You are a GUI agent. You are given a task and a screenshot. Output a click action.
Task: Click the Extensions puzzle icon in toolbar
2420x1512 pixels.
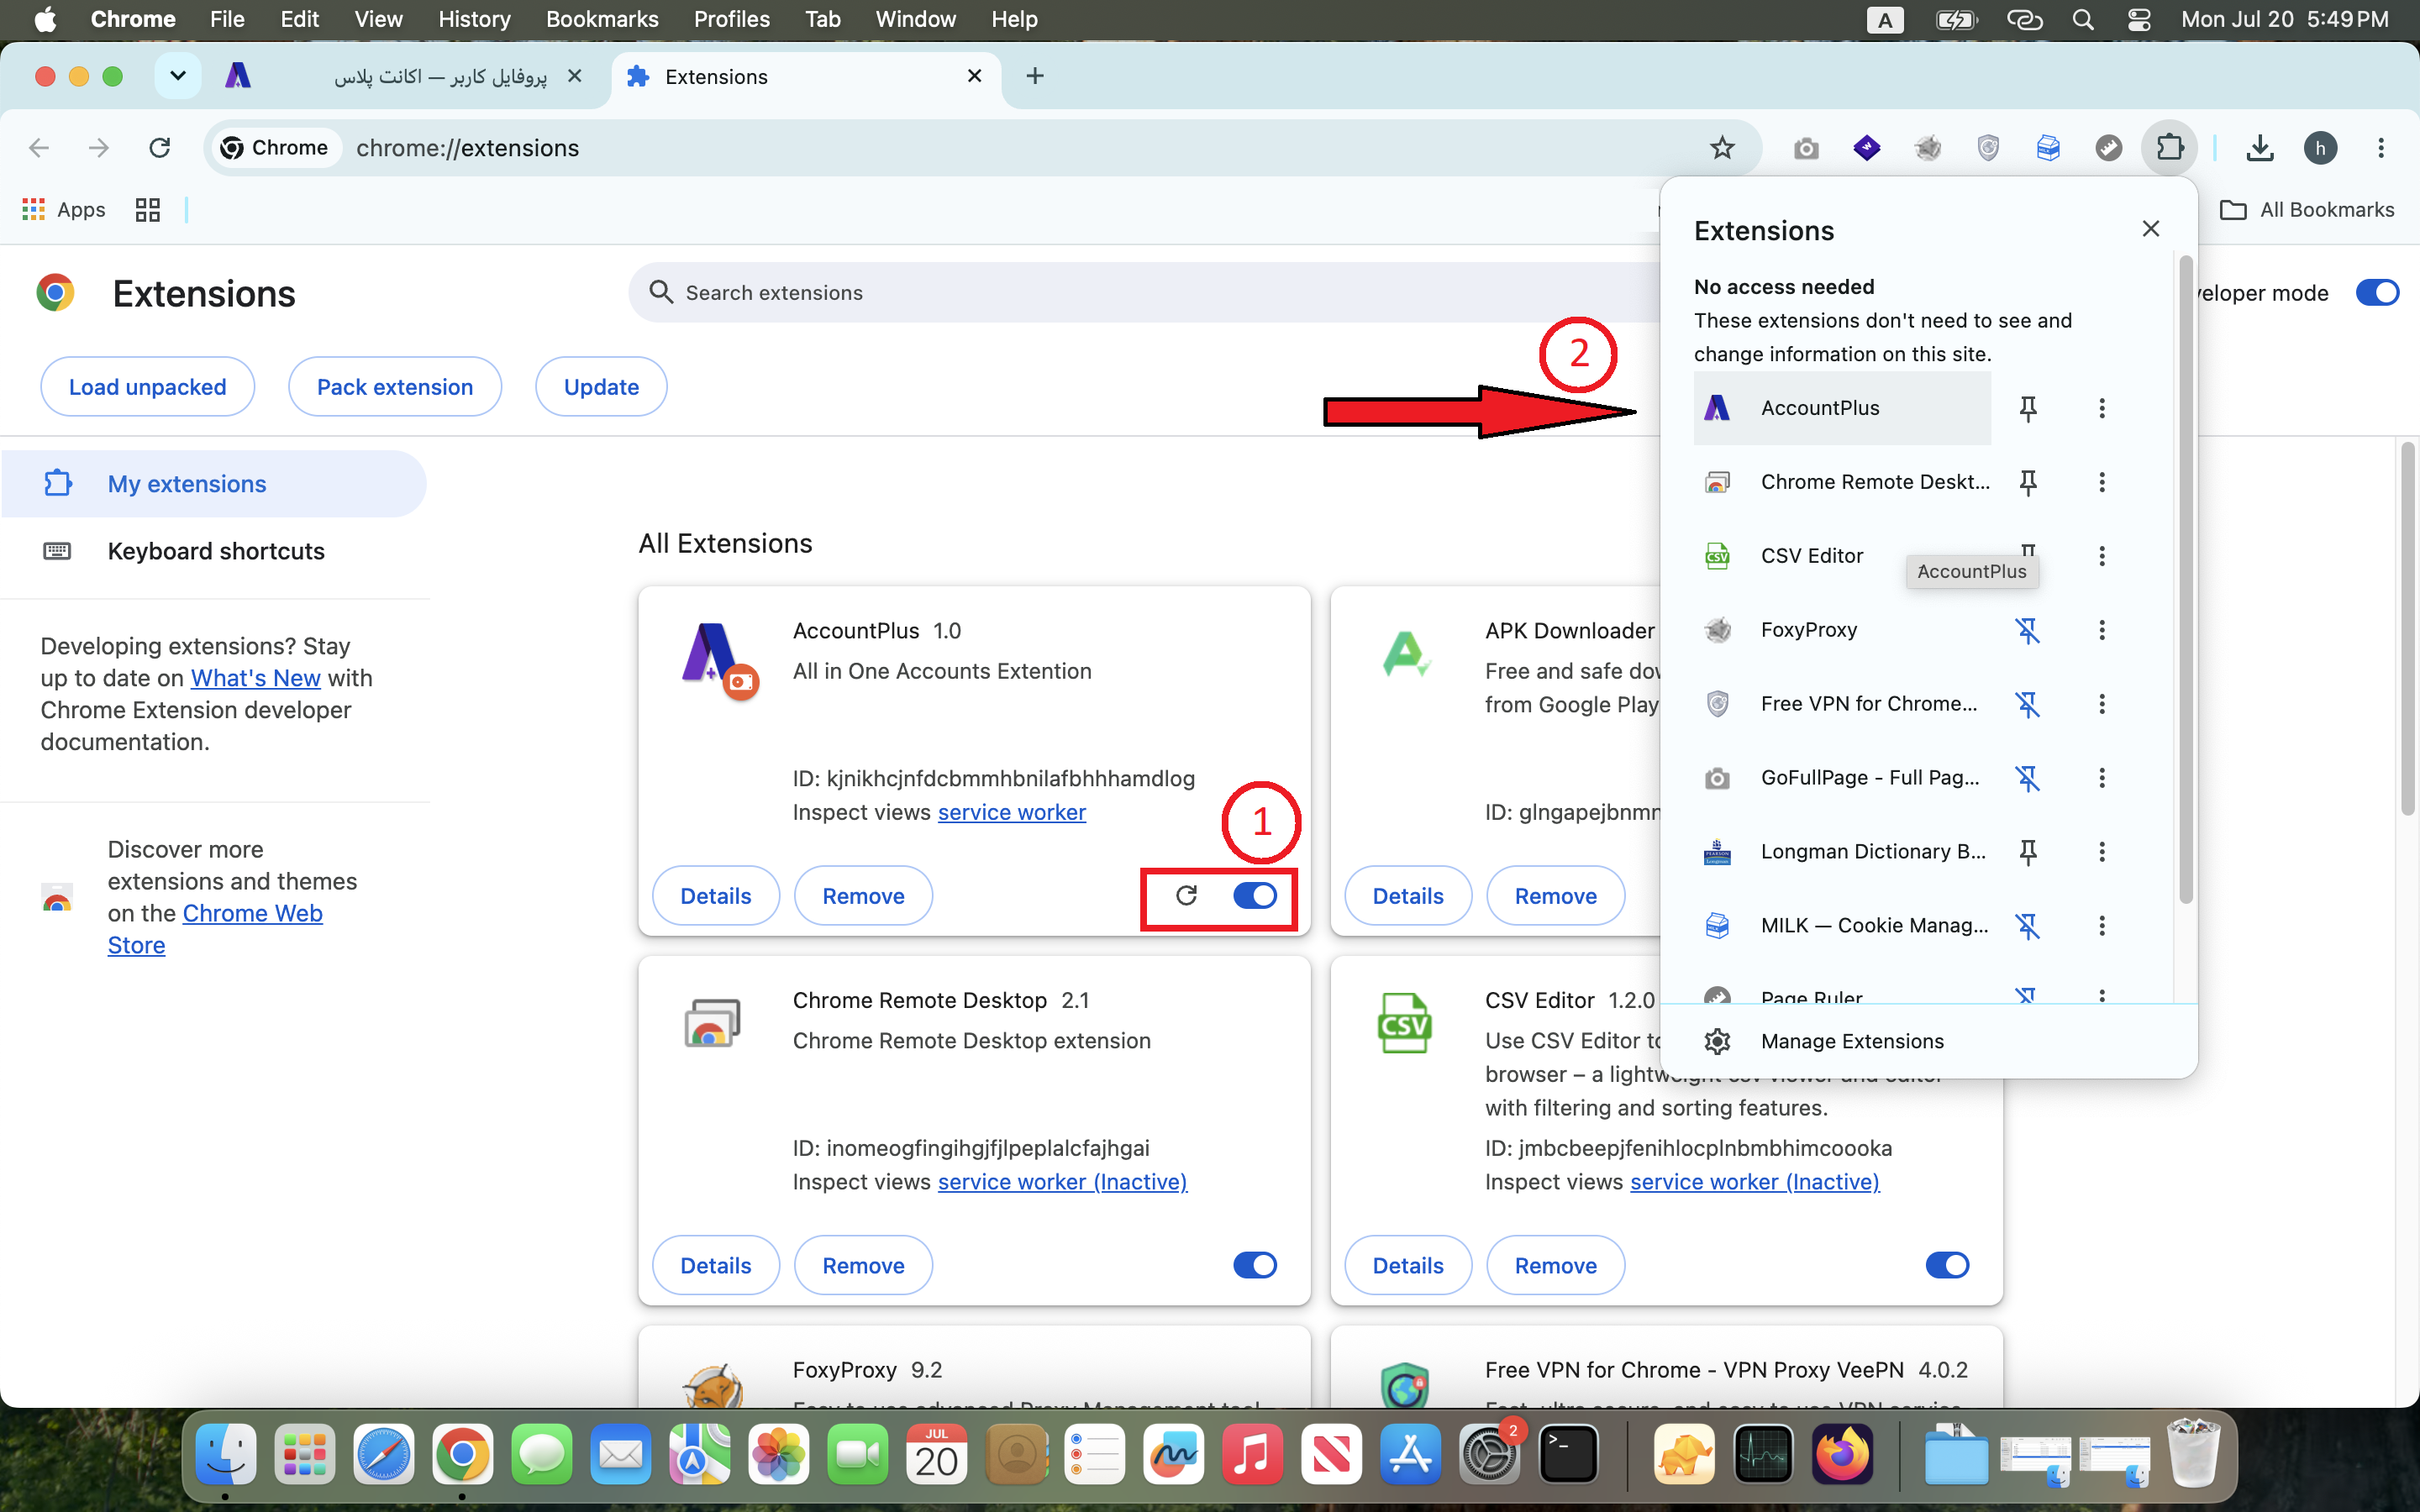[x=2169, y=148]
